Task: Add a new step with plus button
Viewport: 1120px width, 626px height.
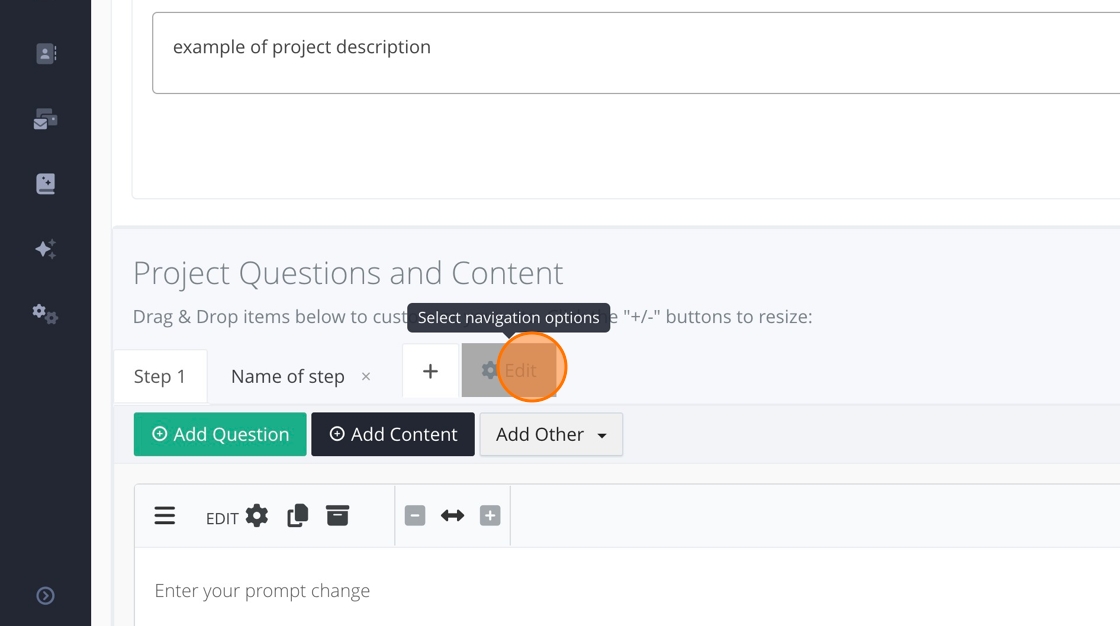Action: 430,371
